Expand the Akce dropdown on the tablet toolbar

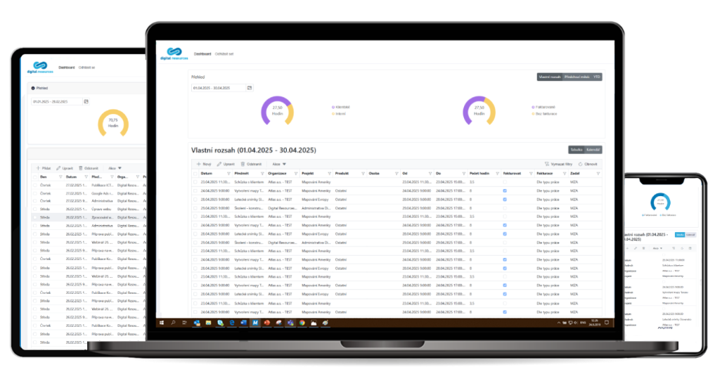[115, 168]
